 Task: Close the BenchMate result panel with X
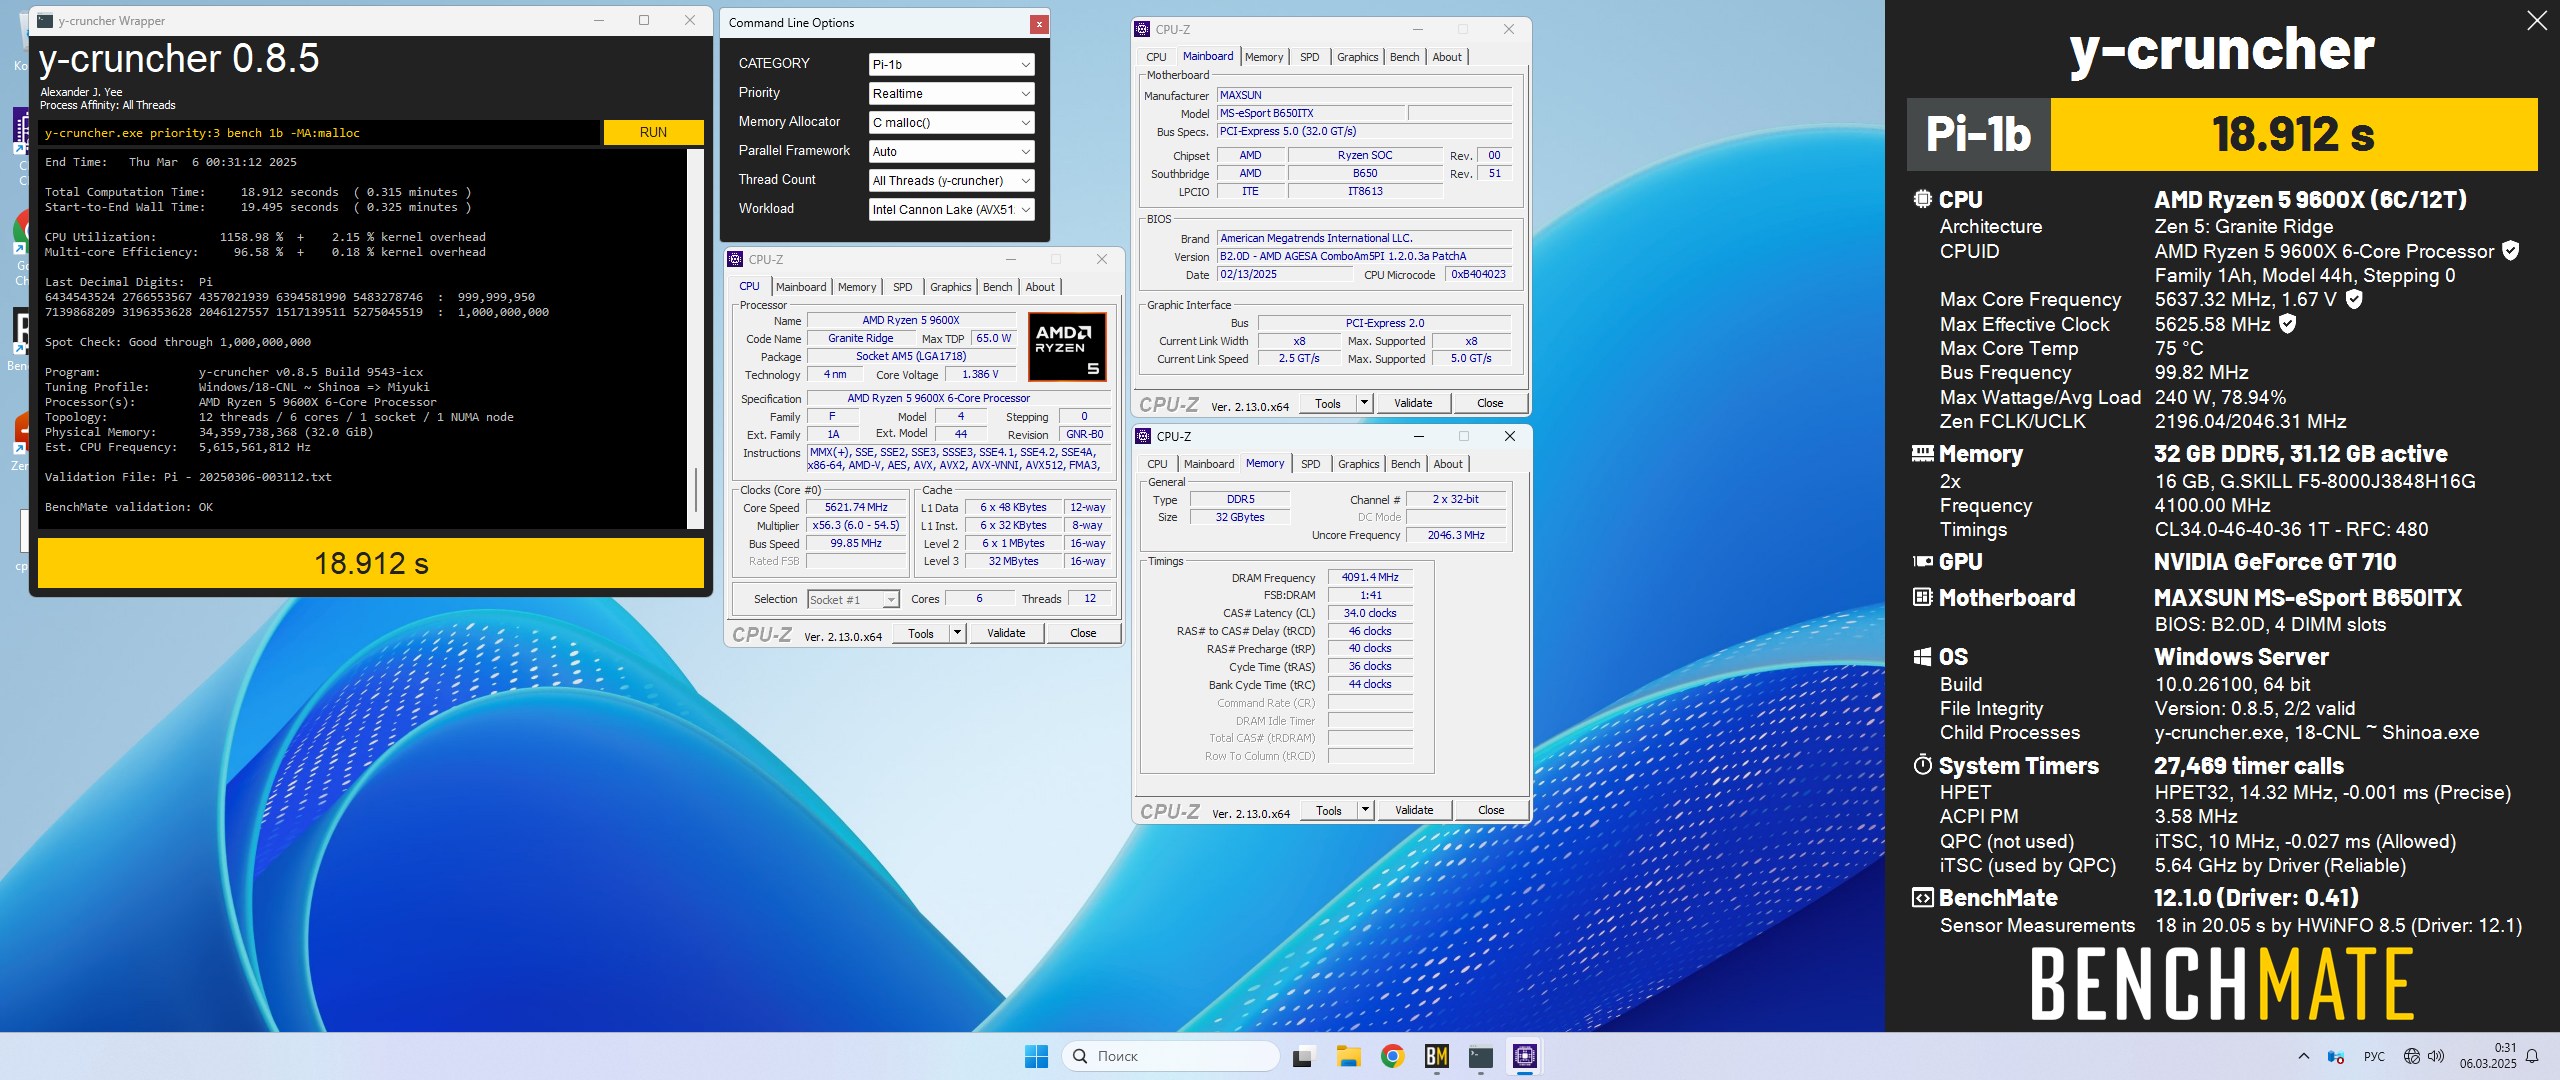2537,21
